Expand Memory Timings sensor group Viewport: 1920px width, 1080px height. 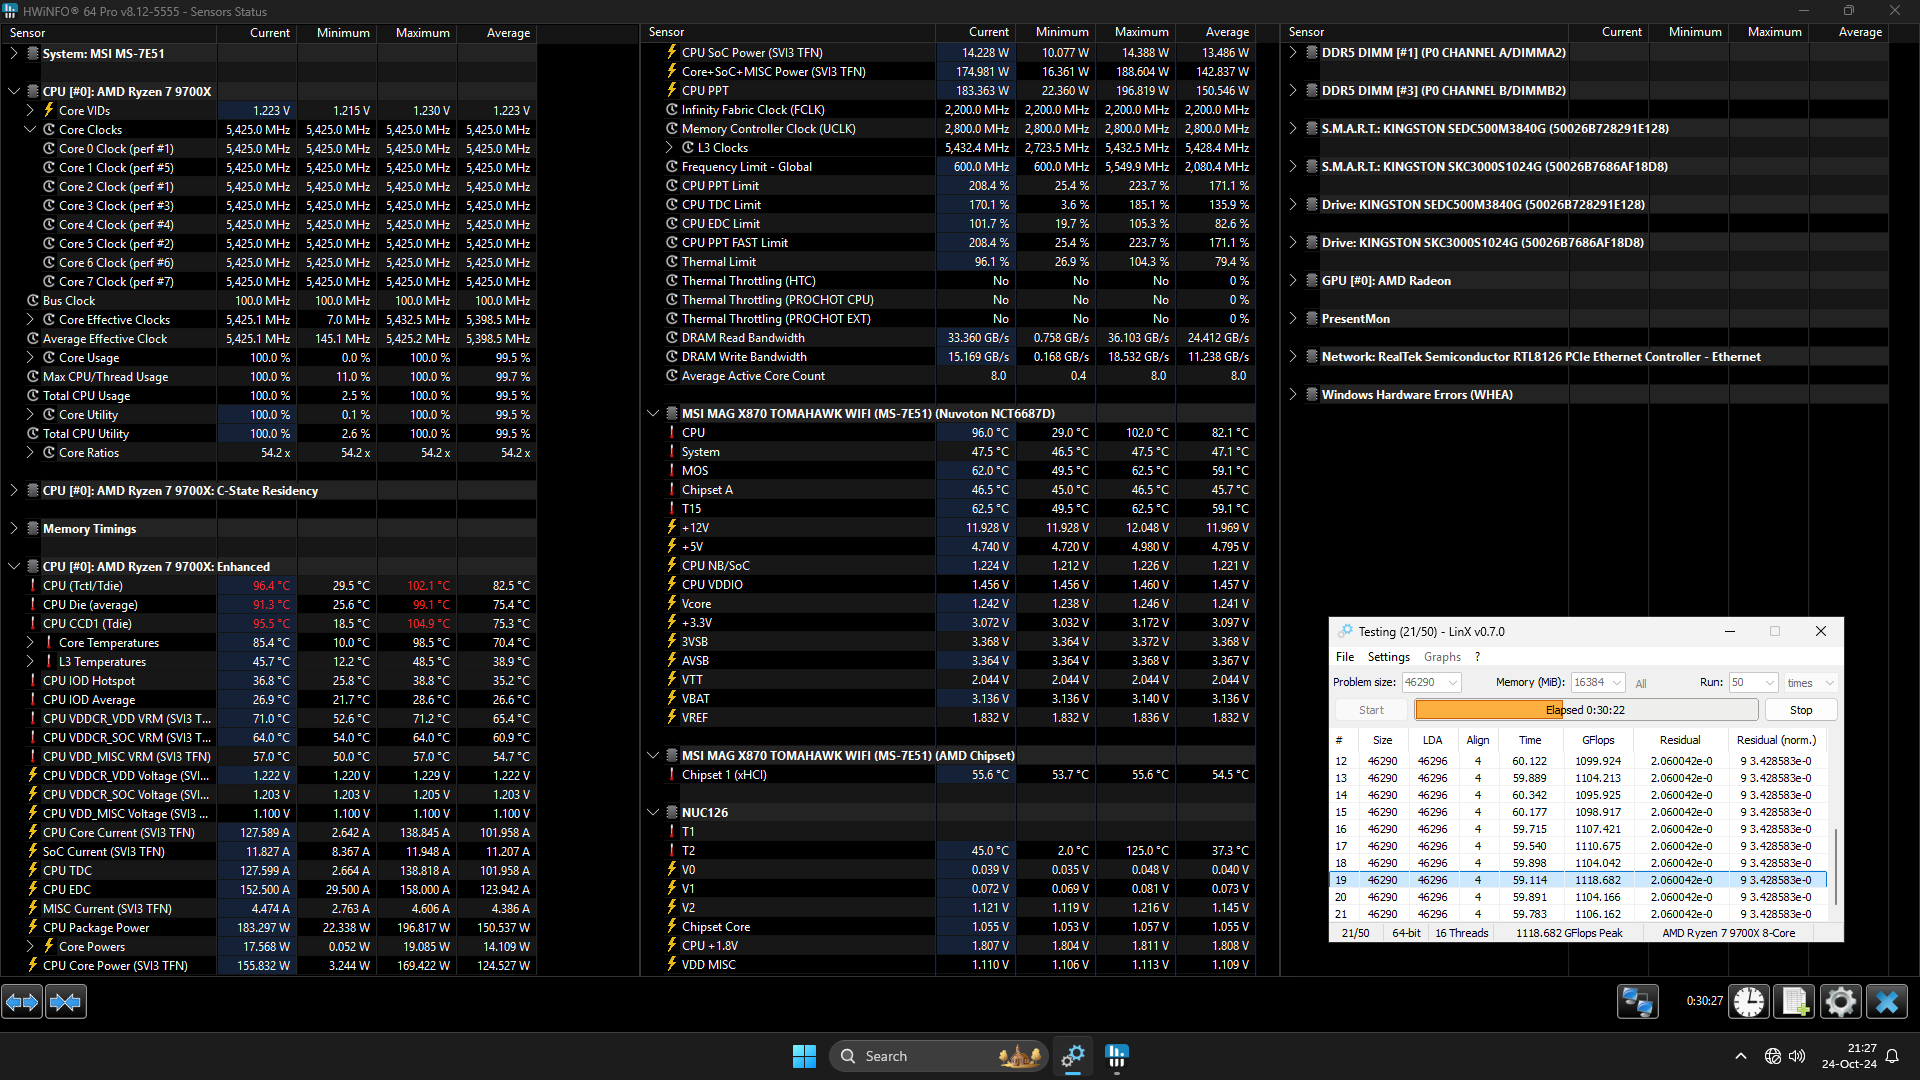click(14, 529)
